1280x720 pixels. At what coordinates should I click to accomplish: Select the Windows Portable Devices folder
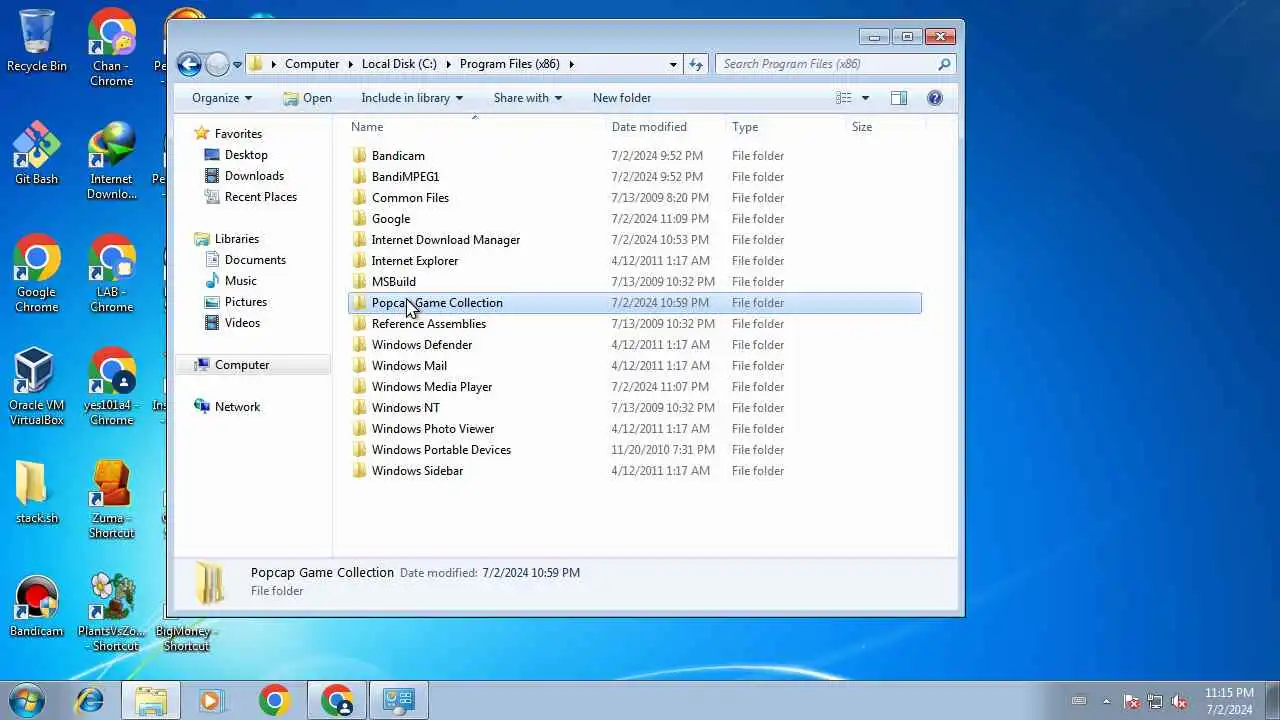(x=441, y=450)
